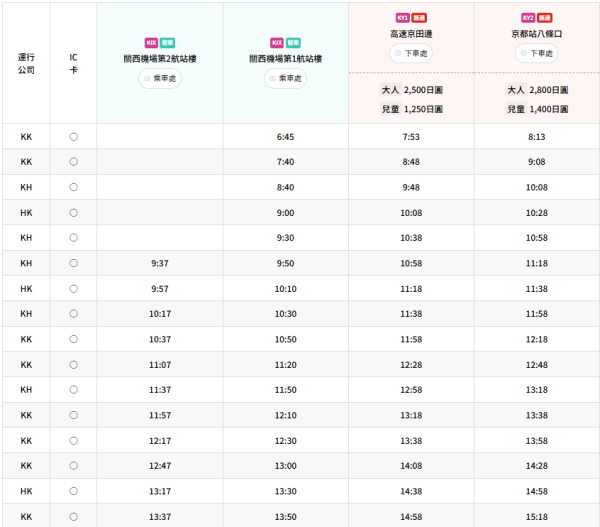Click the 運行公司 column header
600x527 pixels.
point(26,64)
